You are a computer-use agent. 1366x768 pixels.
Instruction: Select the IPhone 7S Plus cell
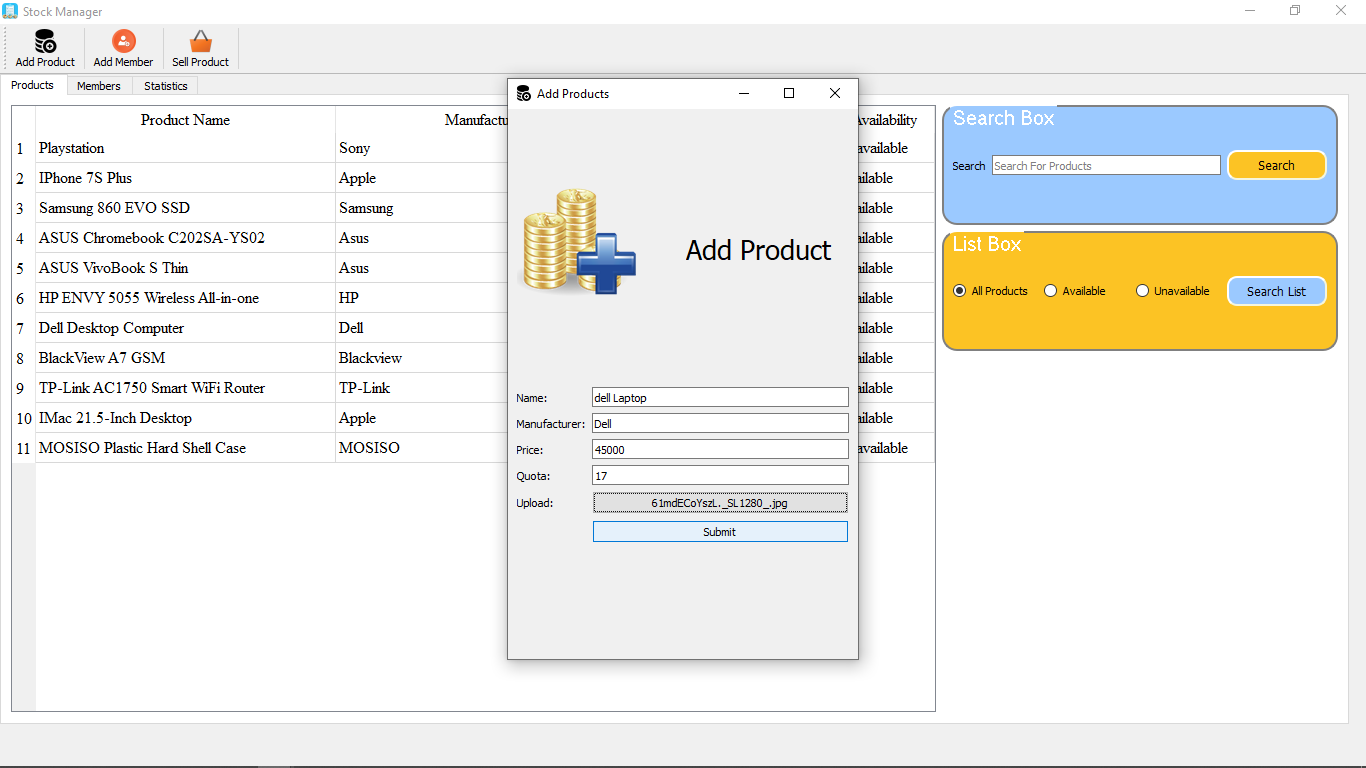[185, 178]
